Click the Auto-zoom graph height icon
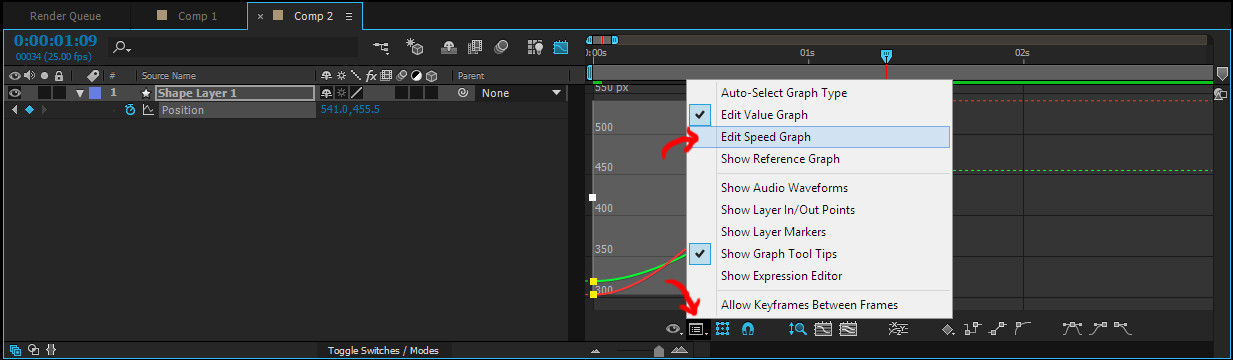 tap(798, 328)
